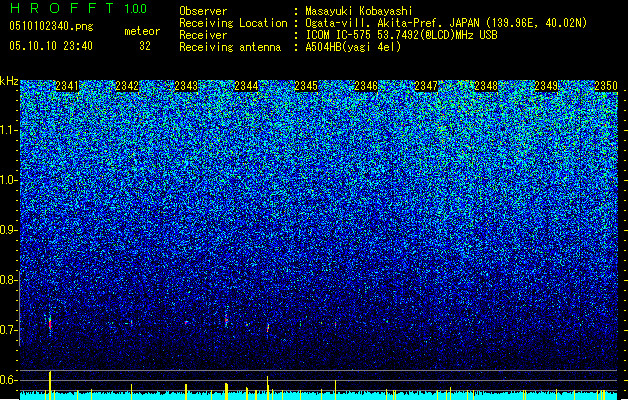Click the date stamp 05.10.10 23:40

click(x=51, y=46)
